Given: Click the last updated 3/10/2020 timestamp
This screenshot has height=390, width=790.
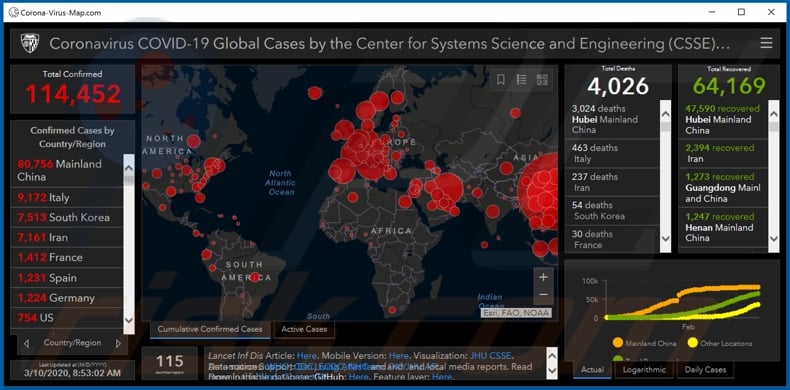Looking at the screenshot, I should click(73, 373).
